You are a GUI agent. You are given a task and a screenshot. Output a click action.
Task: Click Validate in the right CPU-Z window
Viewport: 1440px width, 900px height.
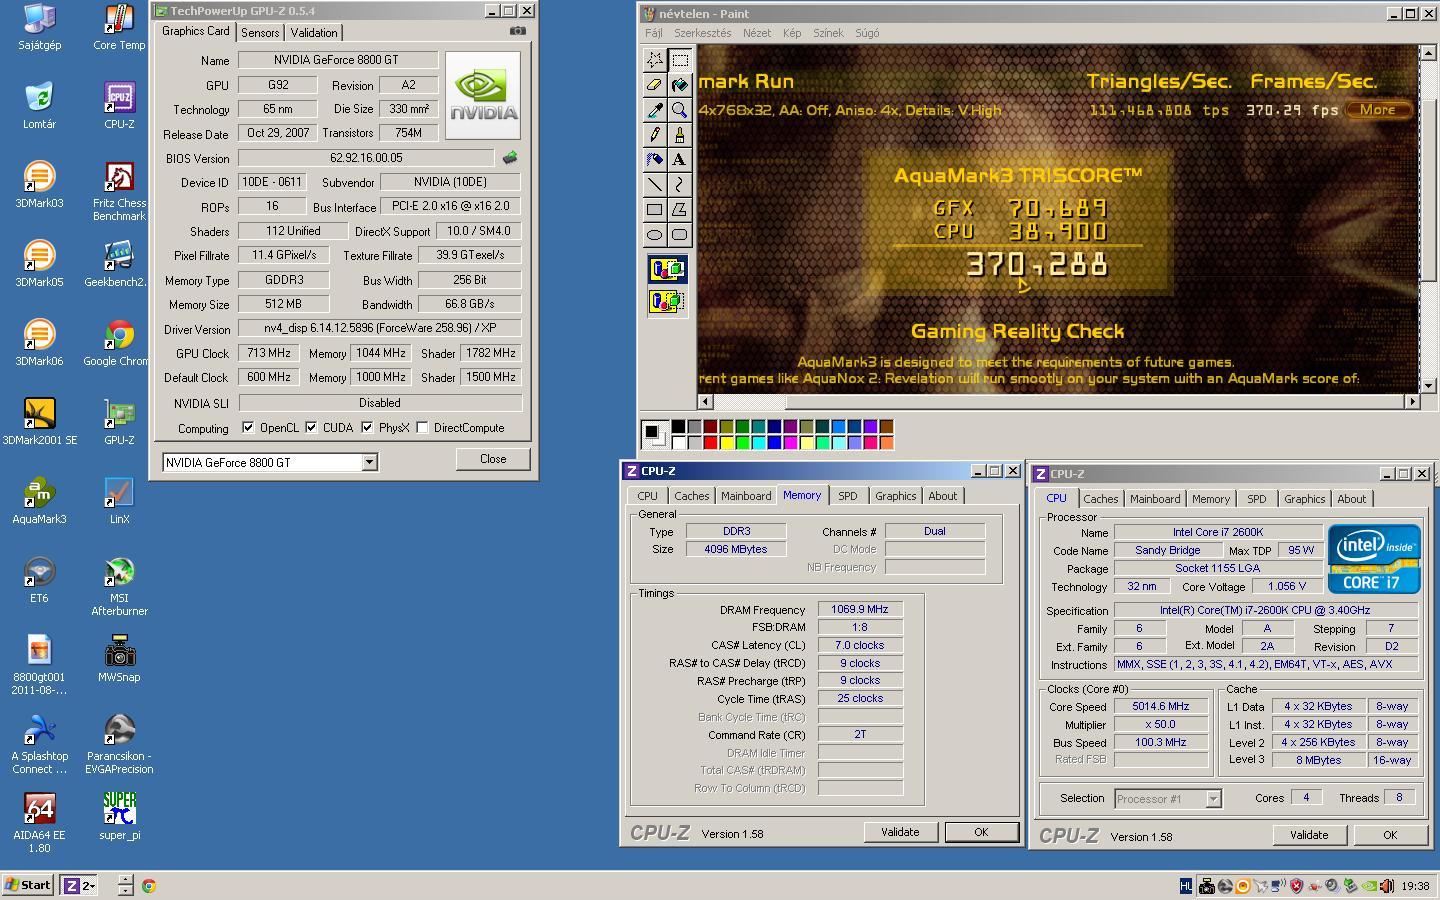[x=1309, y=835]
